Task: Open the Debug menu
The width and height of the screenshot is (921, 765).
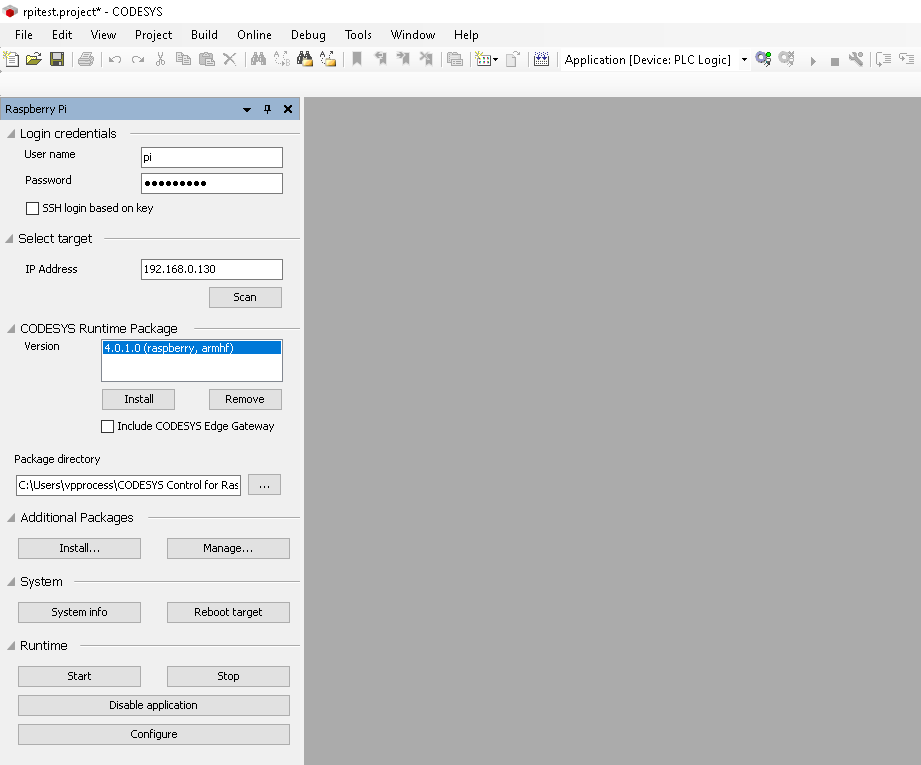Action: tap(308, 35)
